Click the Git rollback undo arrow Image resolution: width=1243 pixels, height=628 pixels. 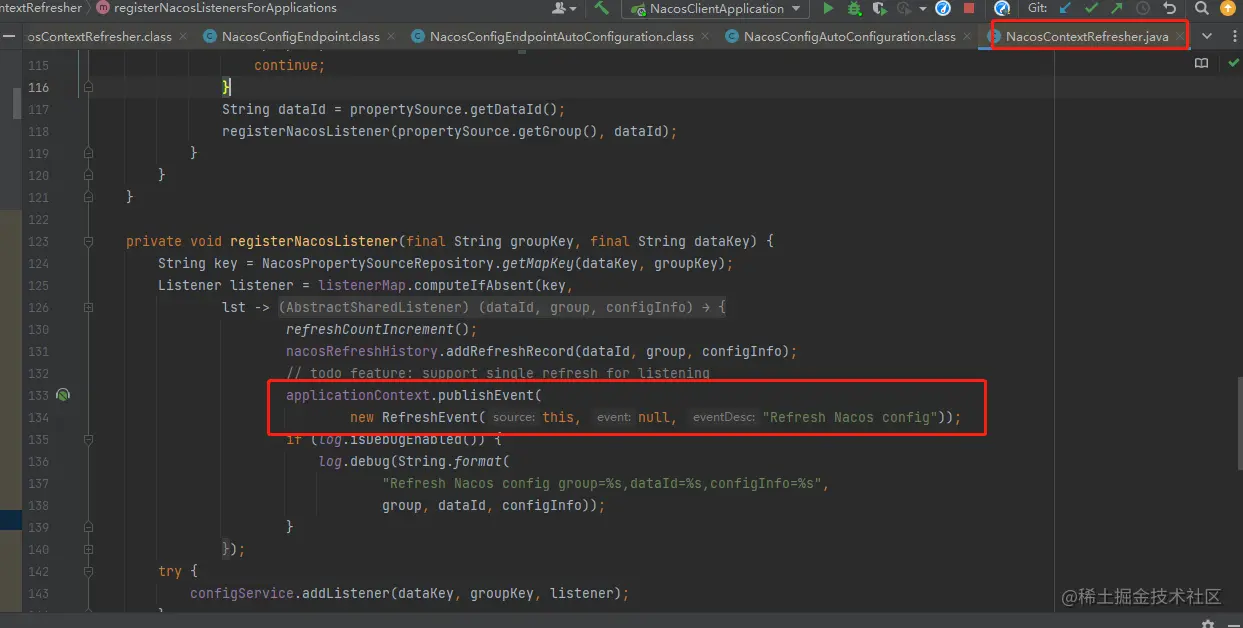(1169, 8)
